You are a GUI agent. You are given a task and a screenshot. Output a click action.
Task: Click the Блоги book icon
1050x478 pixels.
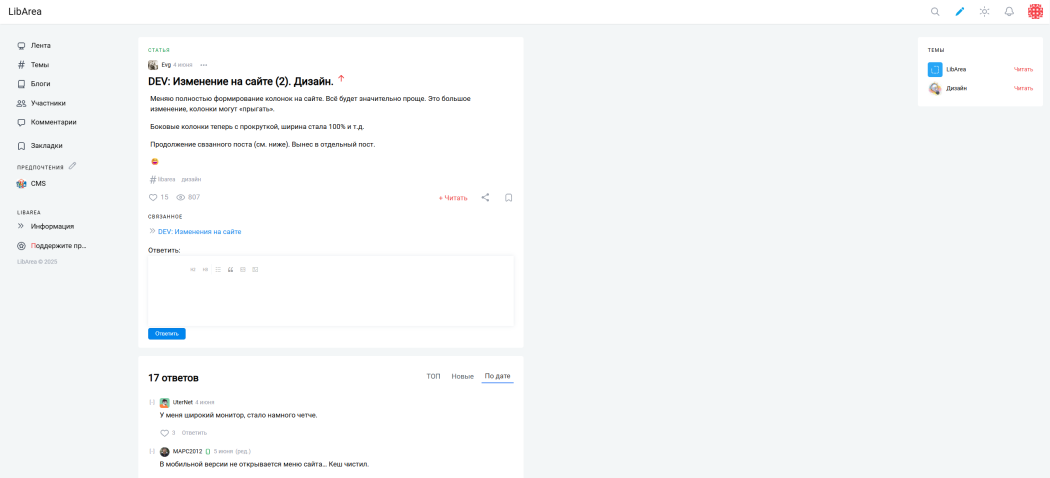click(21, 84)
